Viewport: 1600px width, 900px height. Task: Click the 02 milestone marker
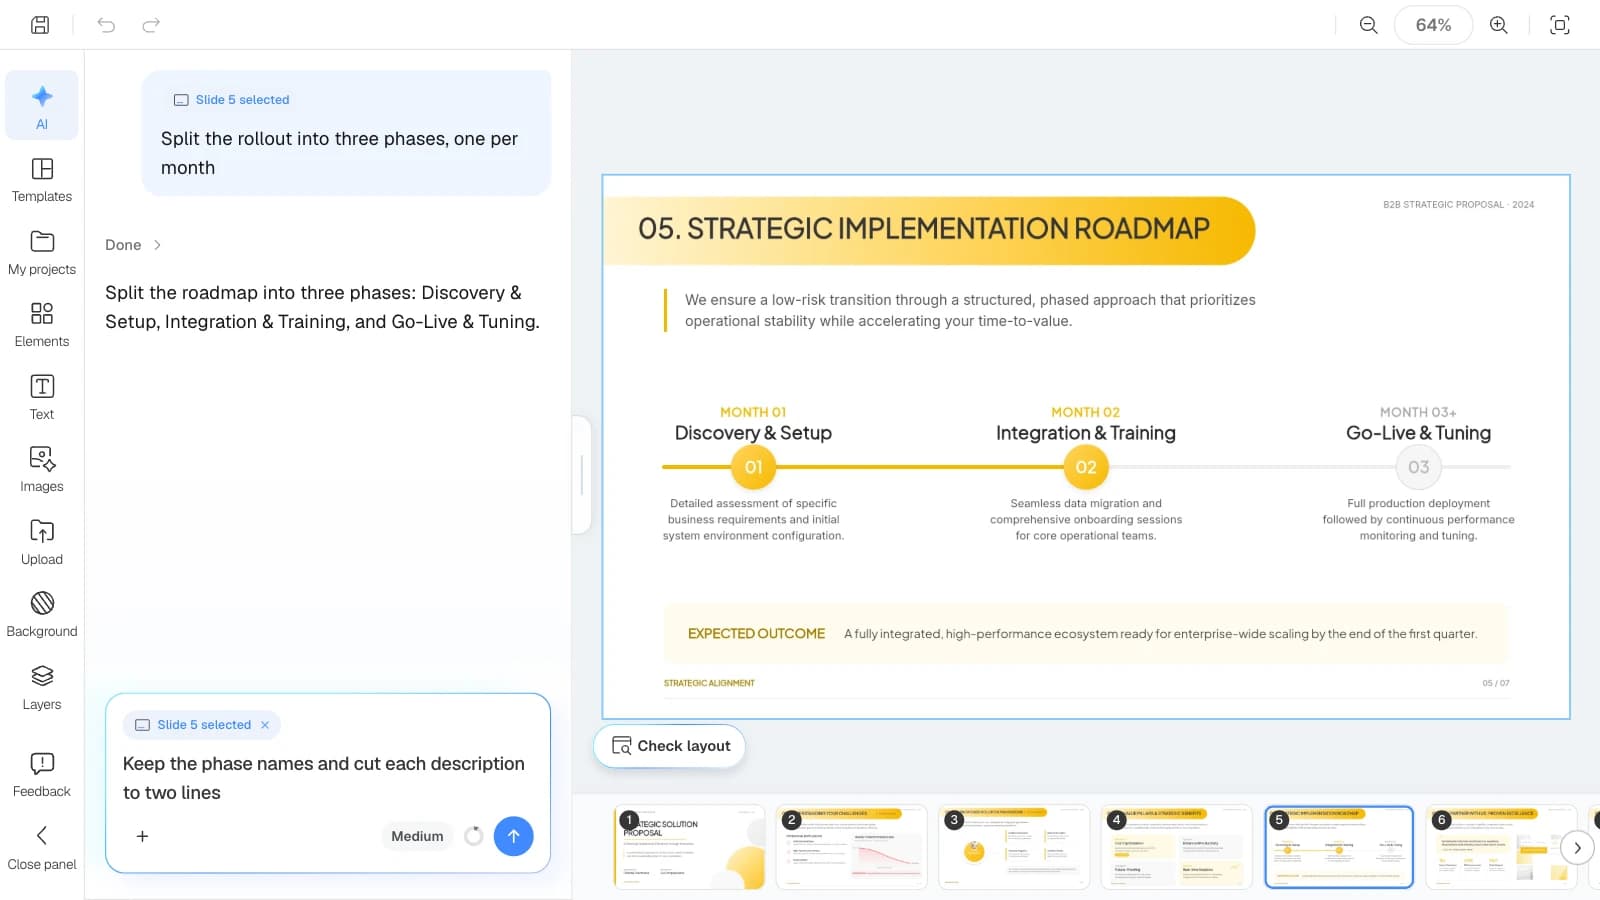1086,467
